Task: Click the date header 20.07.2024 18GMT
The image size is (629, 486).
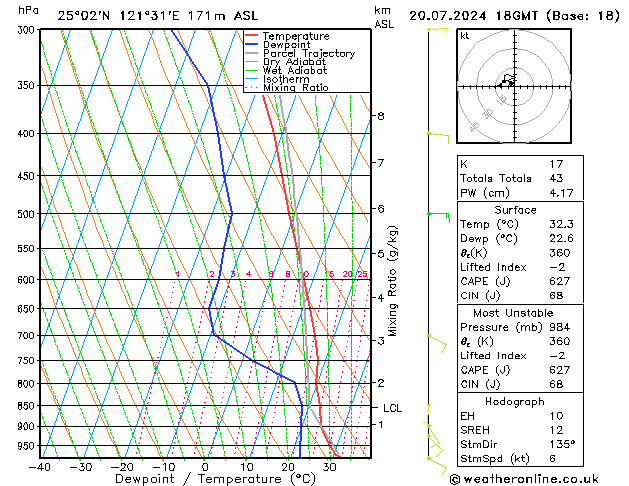Action: pyautogui.click(x=473, y=16)
